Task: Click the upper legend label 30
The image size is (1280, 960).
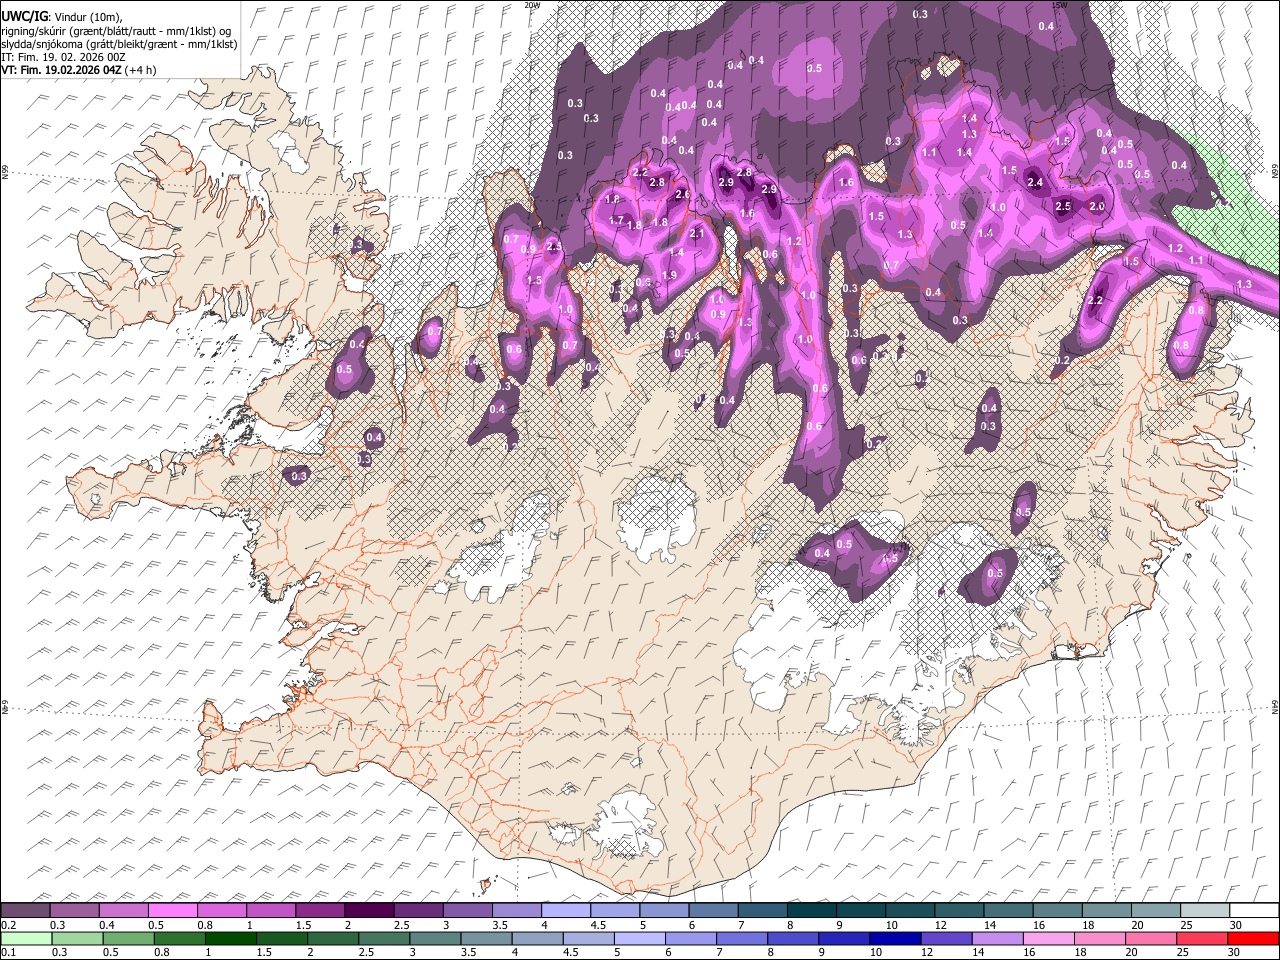Action: tap(1236, 925)
